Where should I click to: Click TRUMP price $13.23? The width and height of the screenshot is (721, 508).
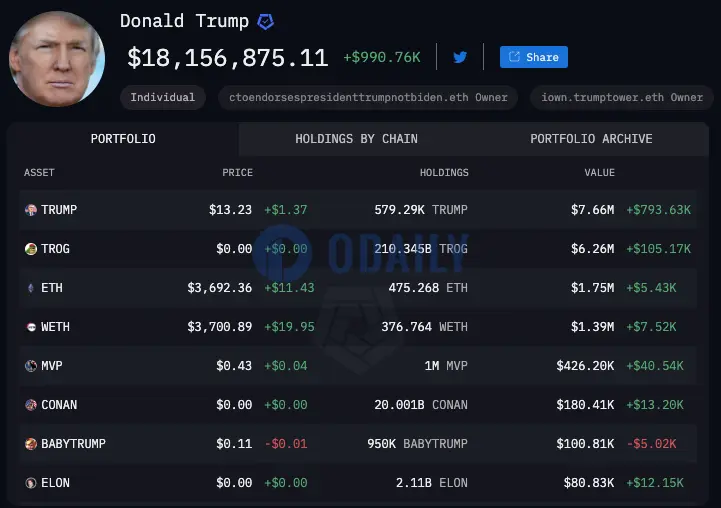tap(230, 210)
